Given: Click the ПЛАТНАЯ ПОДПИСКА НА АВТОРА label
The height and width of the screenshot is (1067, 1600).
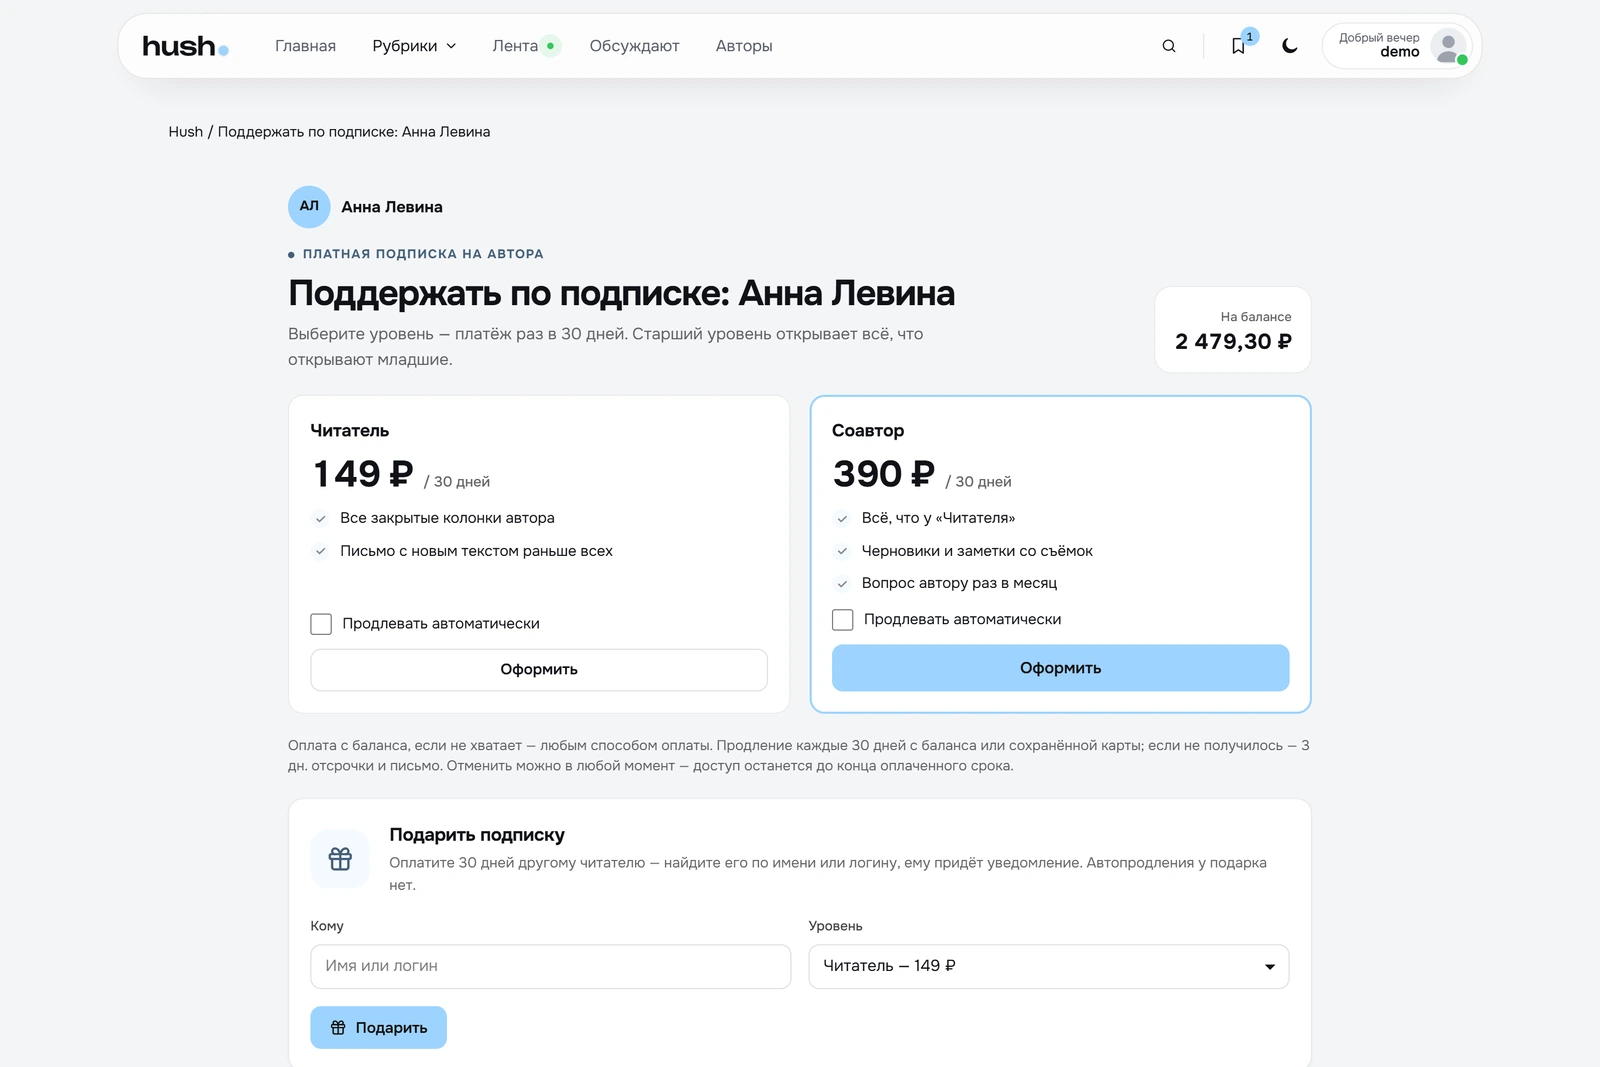Looking at the screenshot, I should 423,254.
